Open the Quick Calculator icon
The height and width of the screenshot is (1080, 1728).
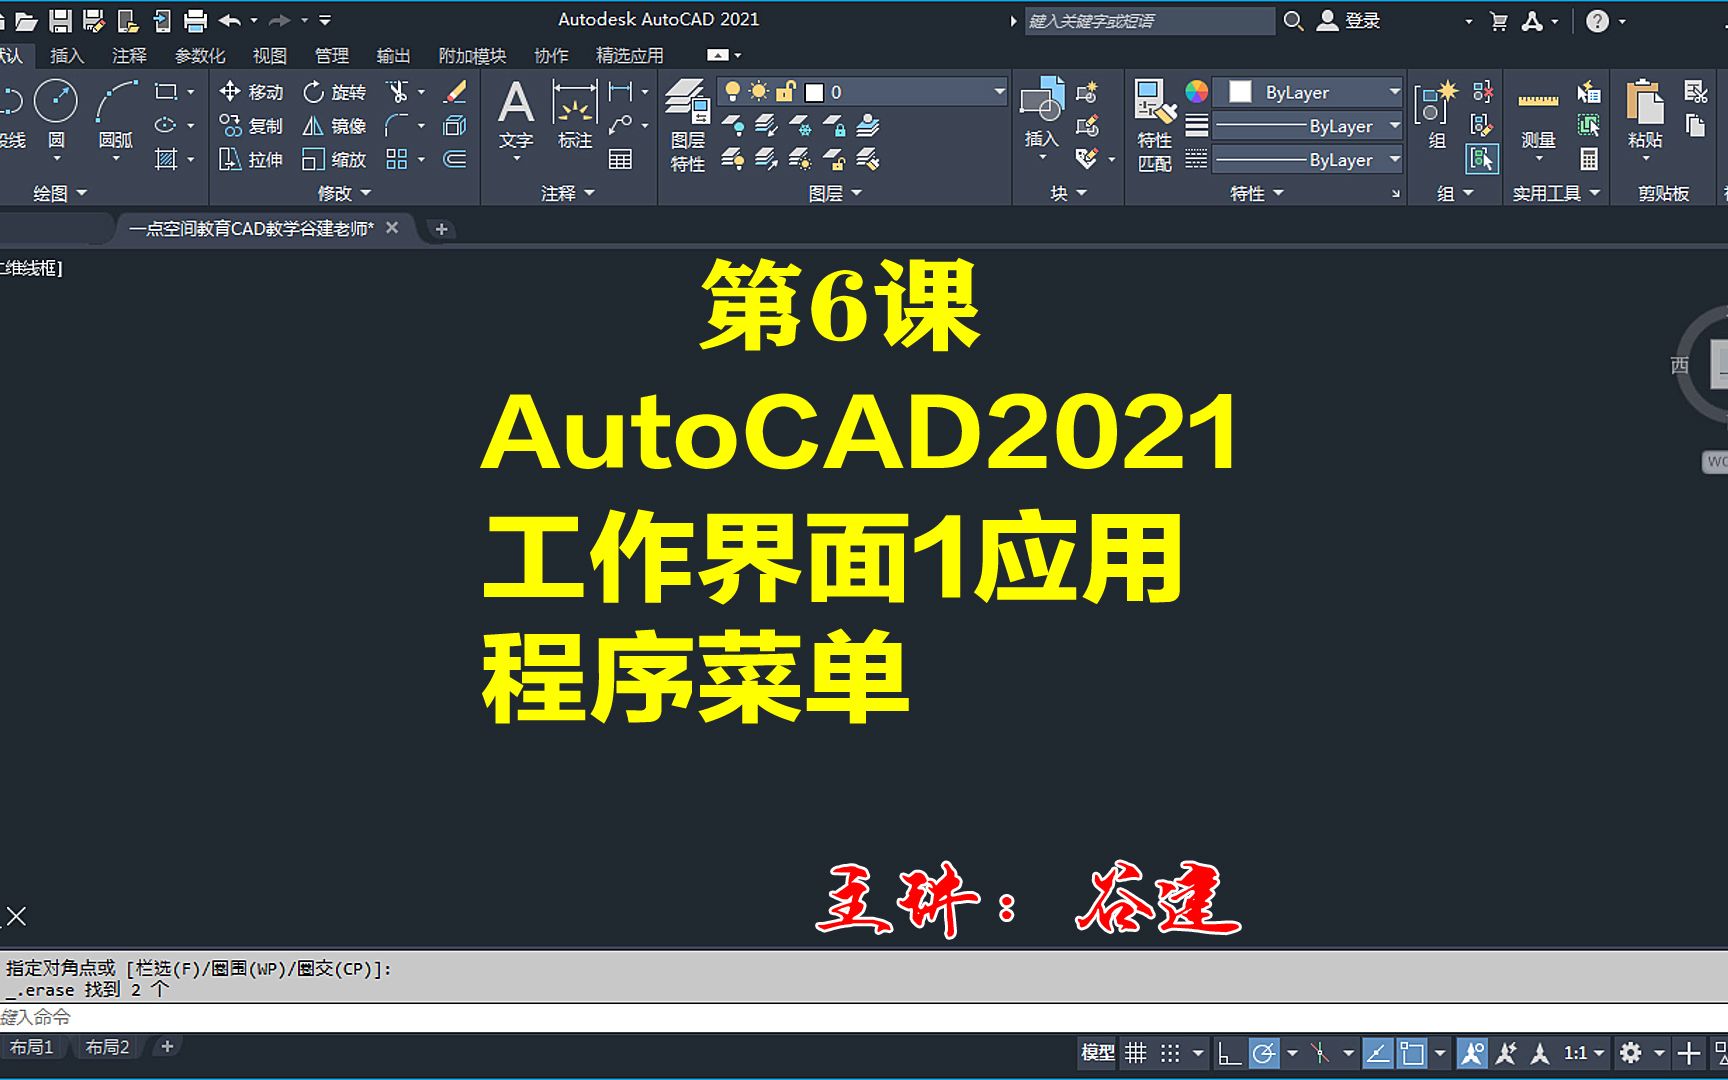1589,160
